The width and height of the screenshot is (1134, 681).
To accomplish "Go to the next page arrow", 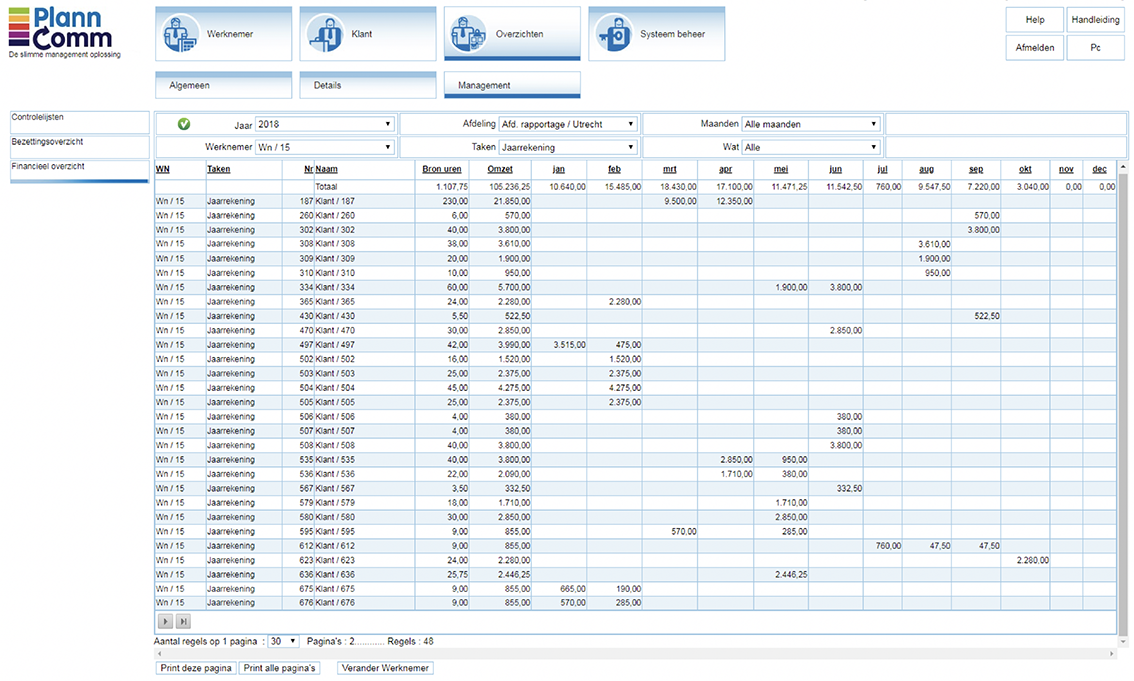I will tap(166, 622).
